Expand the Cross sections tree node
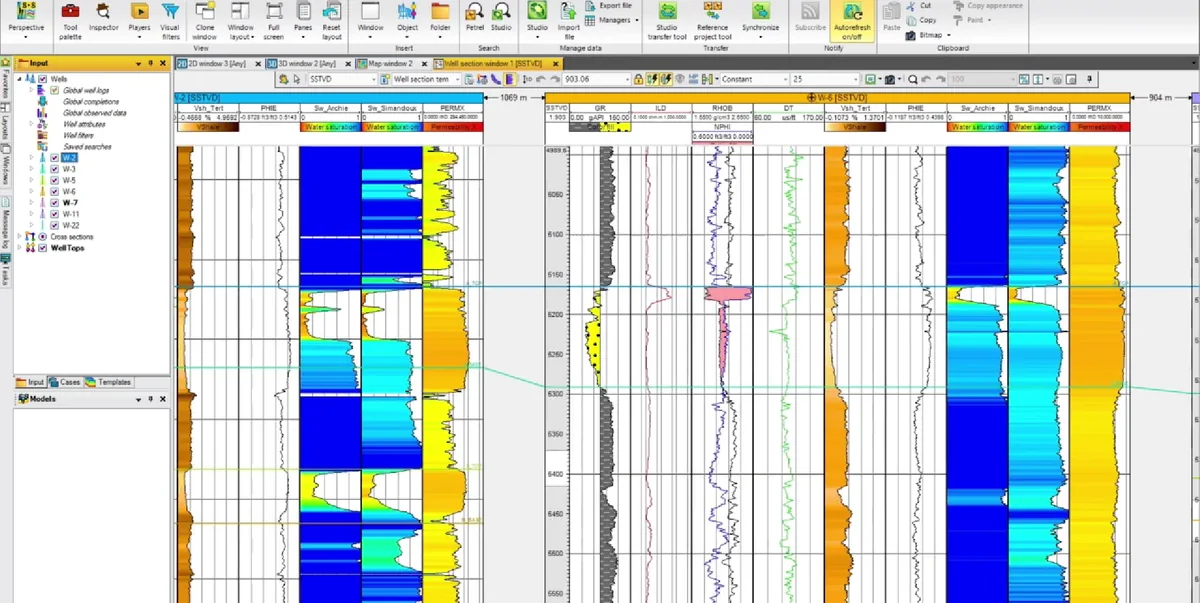 20,236
